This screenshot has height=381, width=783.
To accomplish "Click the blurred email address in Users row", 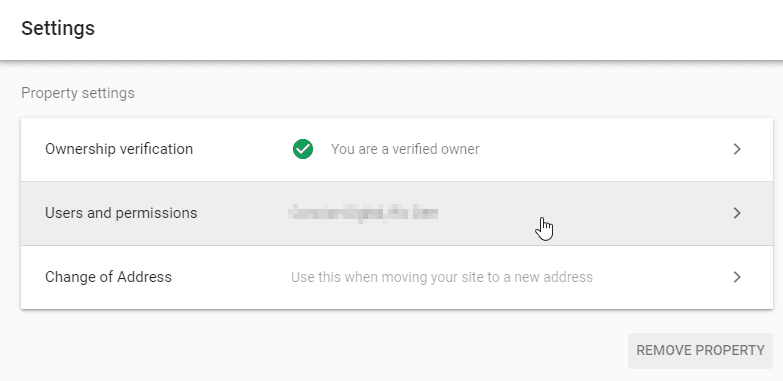I will pos(364,213).
